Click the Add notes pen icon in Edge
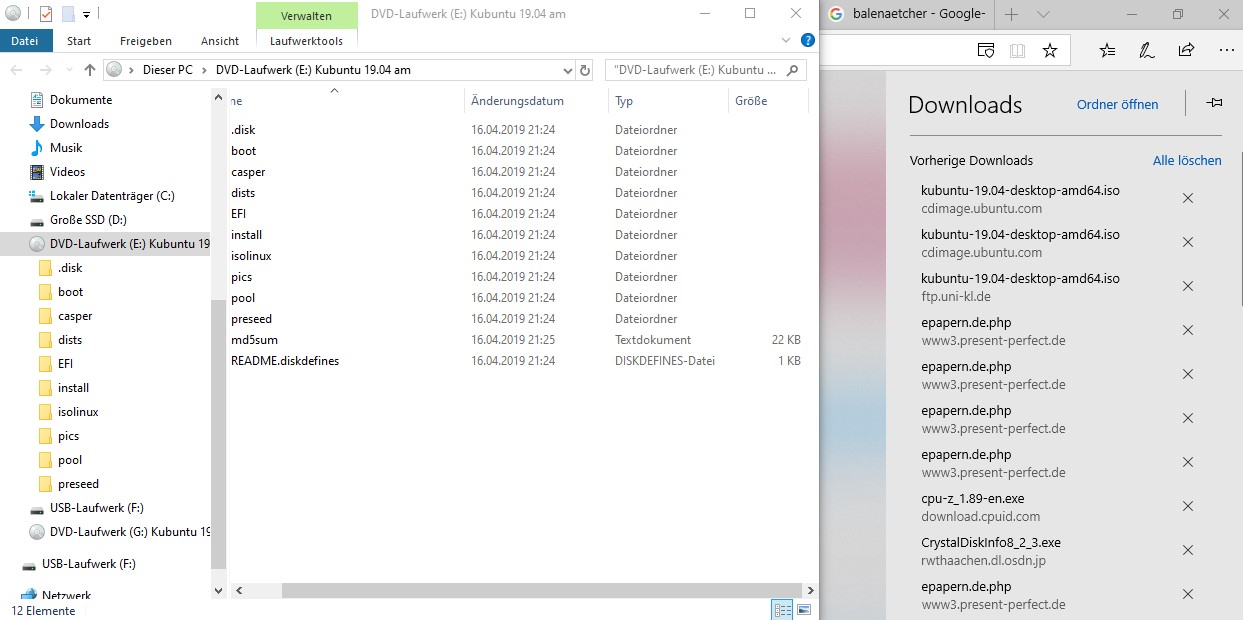Image resolution: width=1243 pixels, height=620 pixels. click(x=1147, y=50)
